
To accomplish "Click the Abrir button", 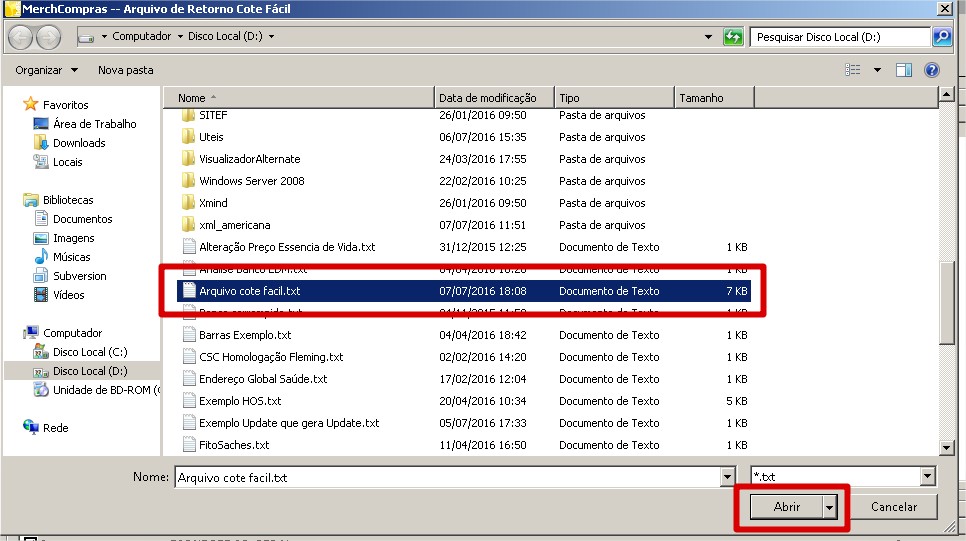I will click(787, 507).
